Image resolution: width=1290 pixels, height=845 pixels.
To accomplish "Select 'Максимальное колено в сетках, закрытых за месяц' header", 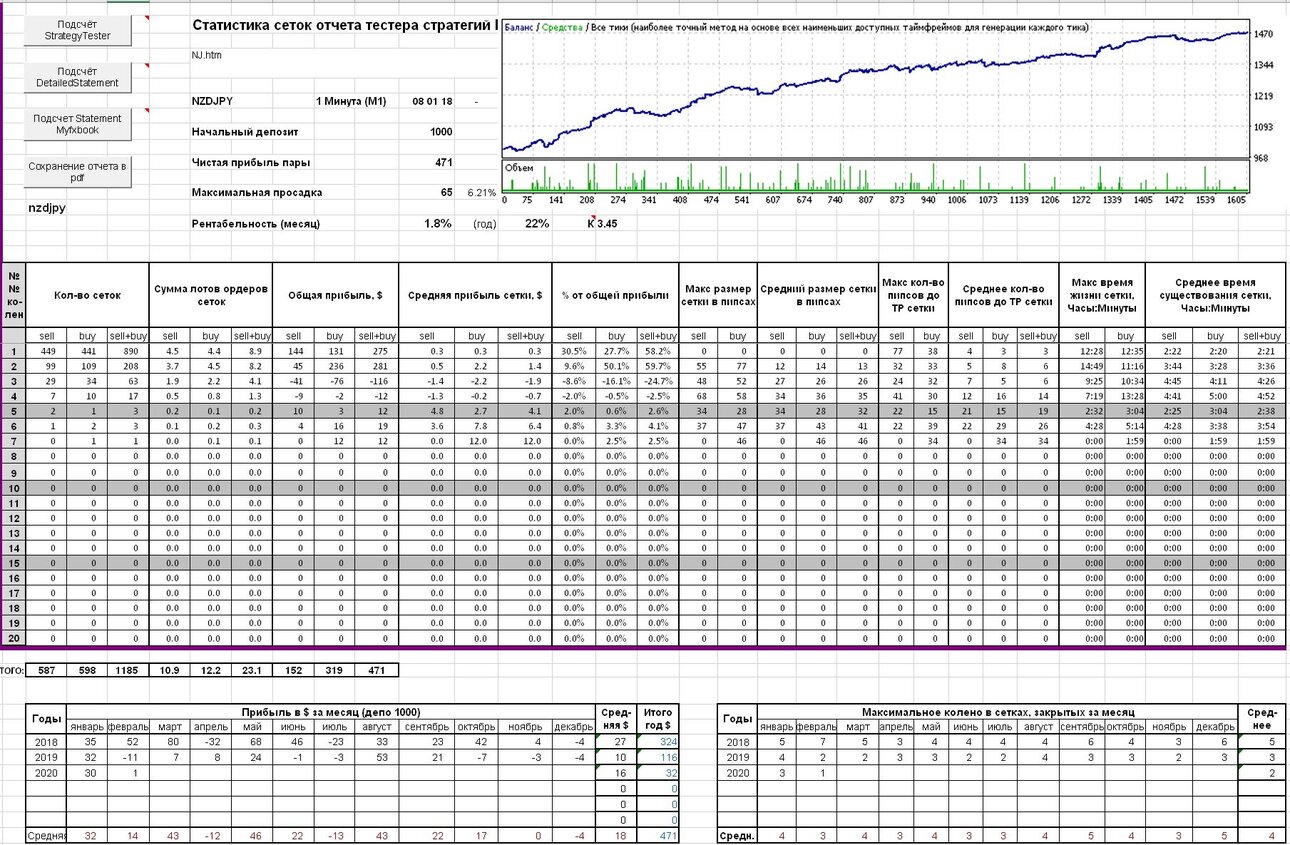I will (x=999, y=711).
